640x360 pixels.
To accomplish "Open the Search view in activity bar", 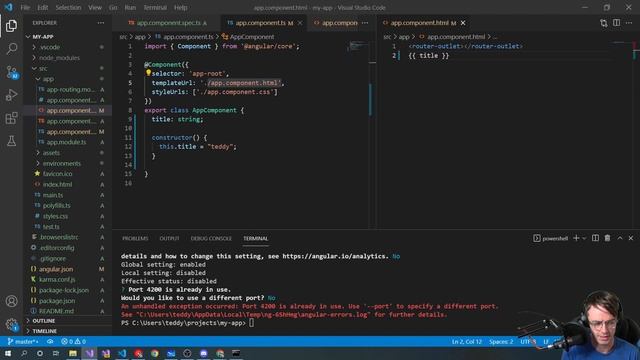I will pyautogui.click(x=11, y=49).
